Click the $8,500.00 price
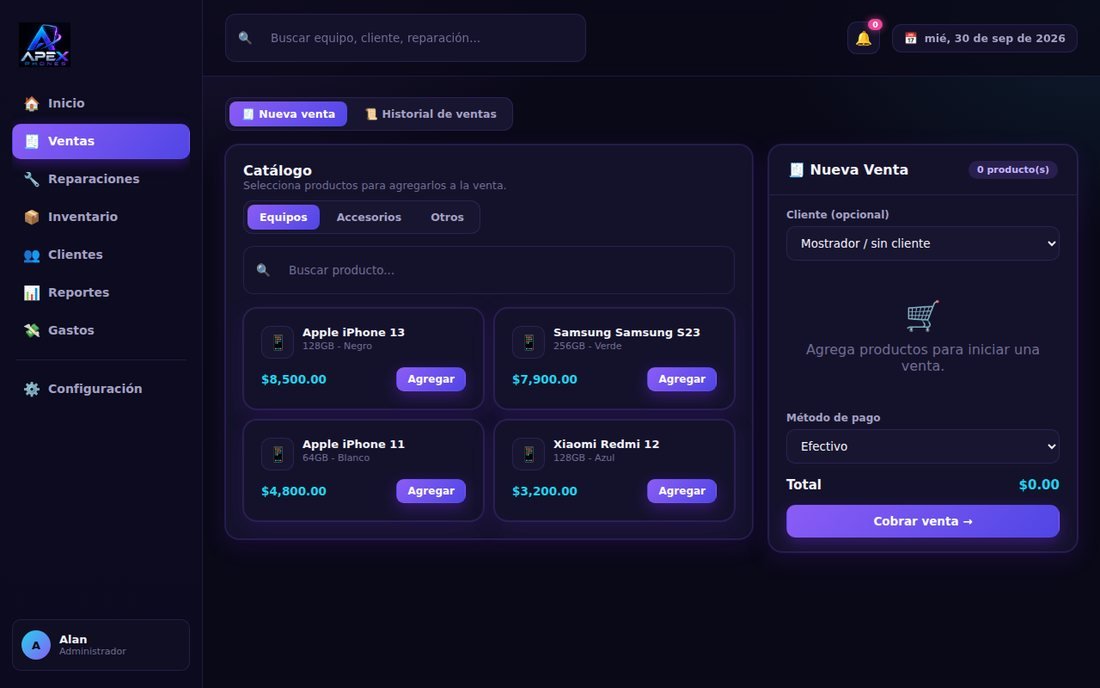Image resolution: width=1100 pixels, height=688 pixels. click(x=294, y=379)
